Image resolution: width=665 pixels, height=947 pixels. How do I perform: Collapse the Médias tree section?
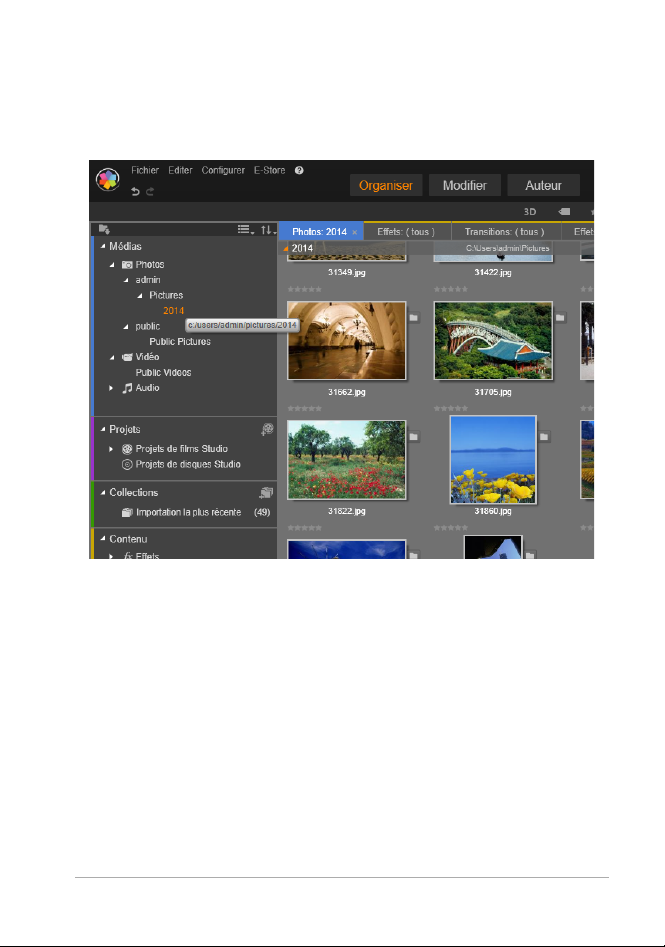[103, 248]
